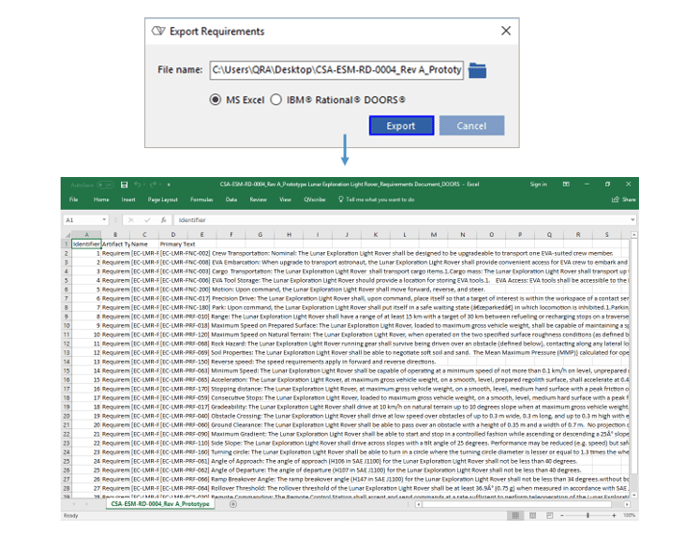Click the horizontal scrollbar left arrow

coord(418,504)
